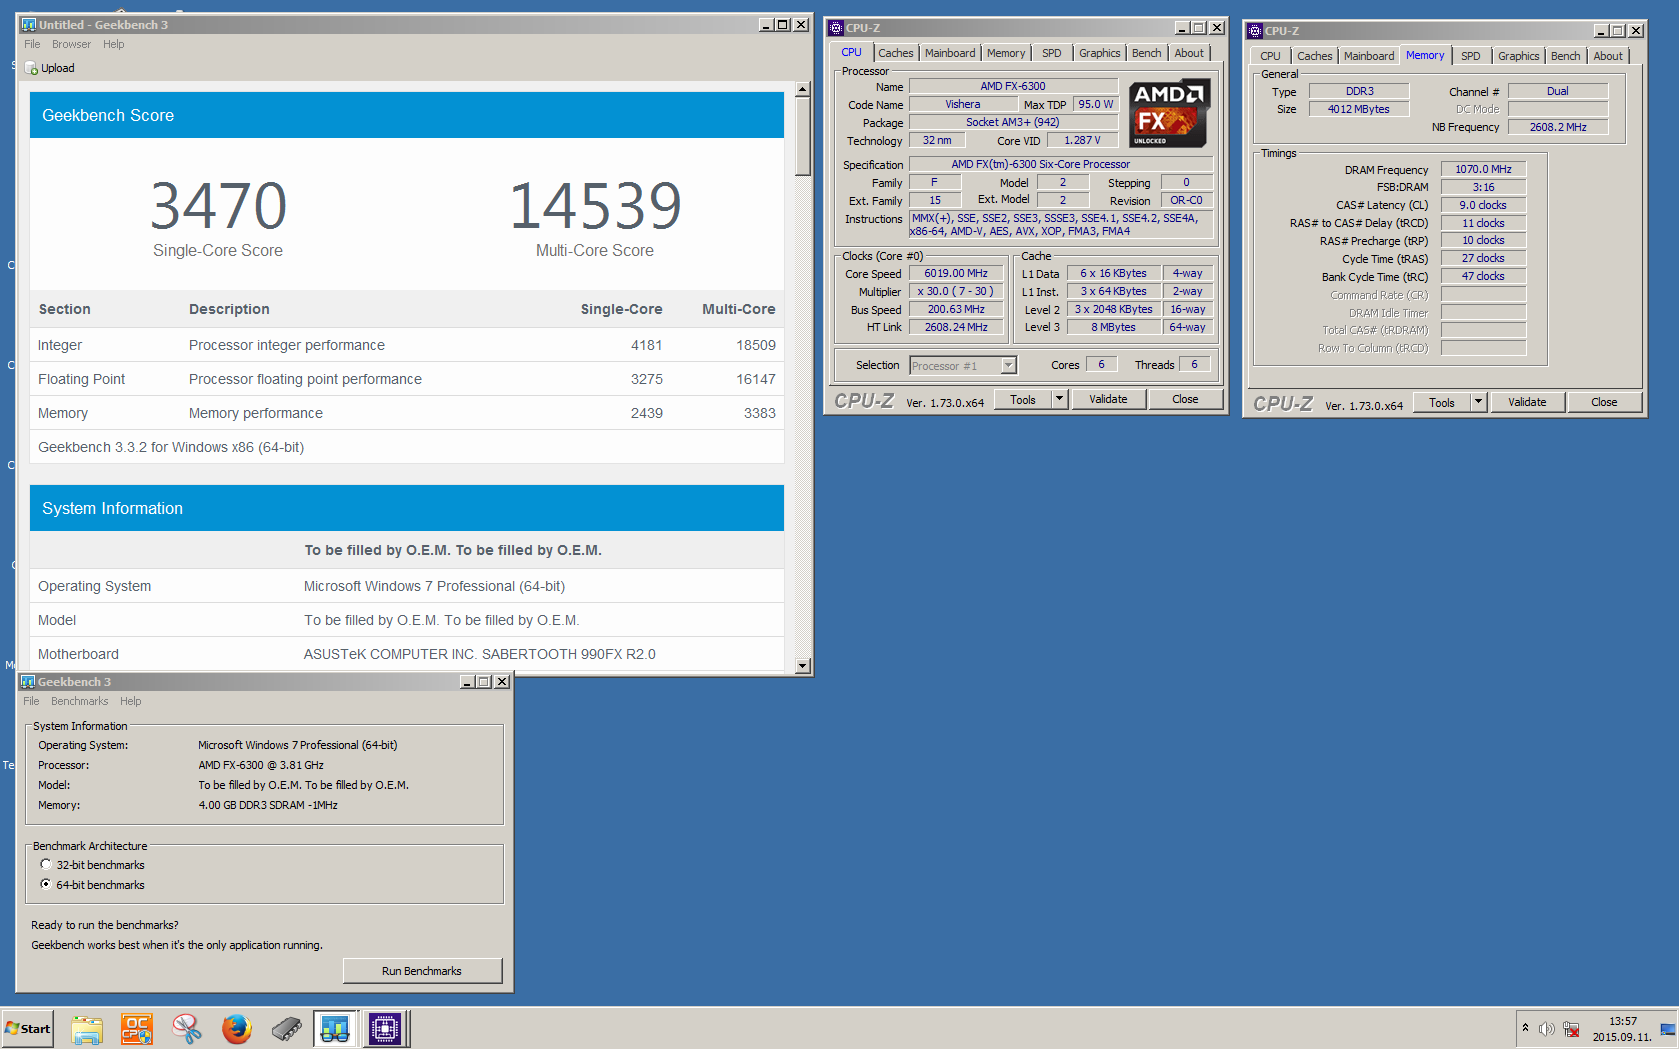Image resolution: width=1679 pixels, height=1049 pixels.
Task: Click the scroll-up arrow in Geekbench results
Action: [802, 90]
